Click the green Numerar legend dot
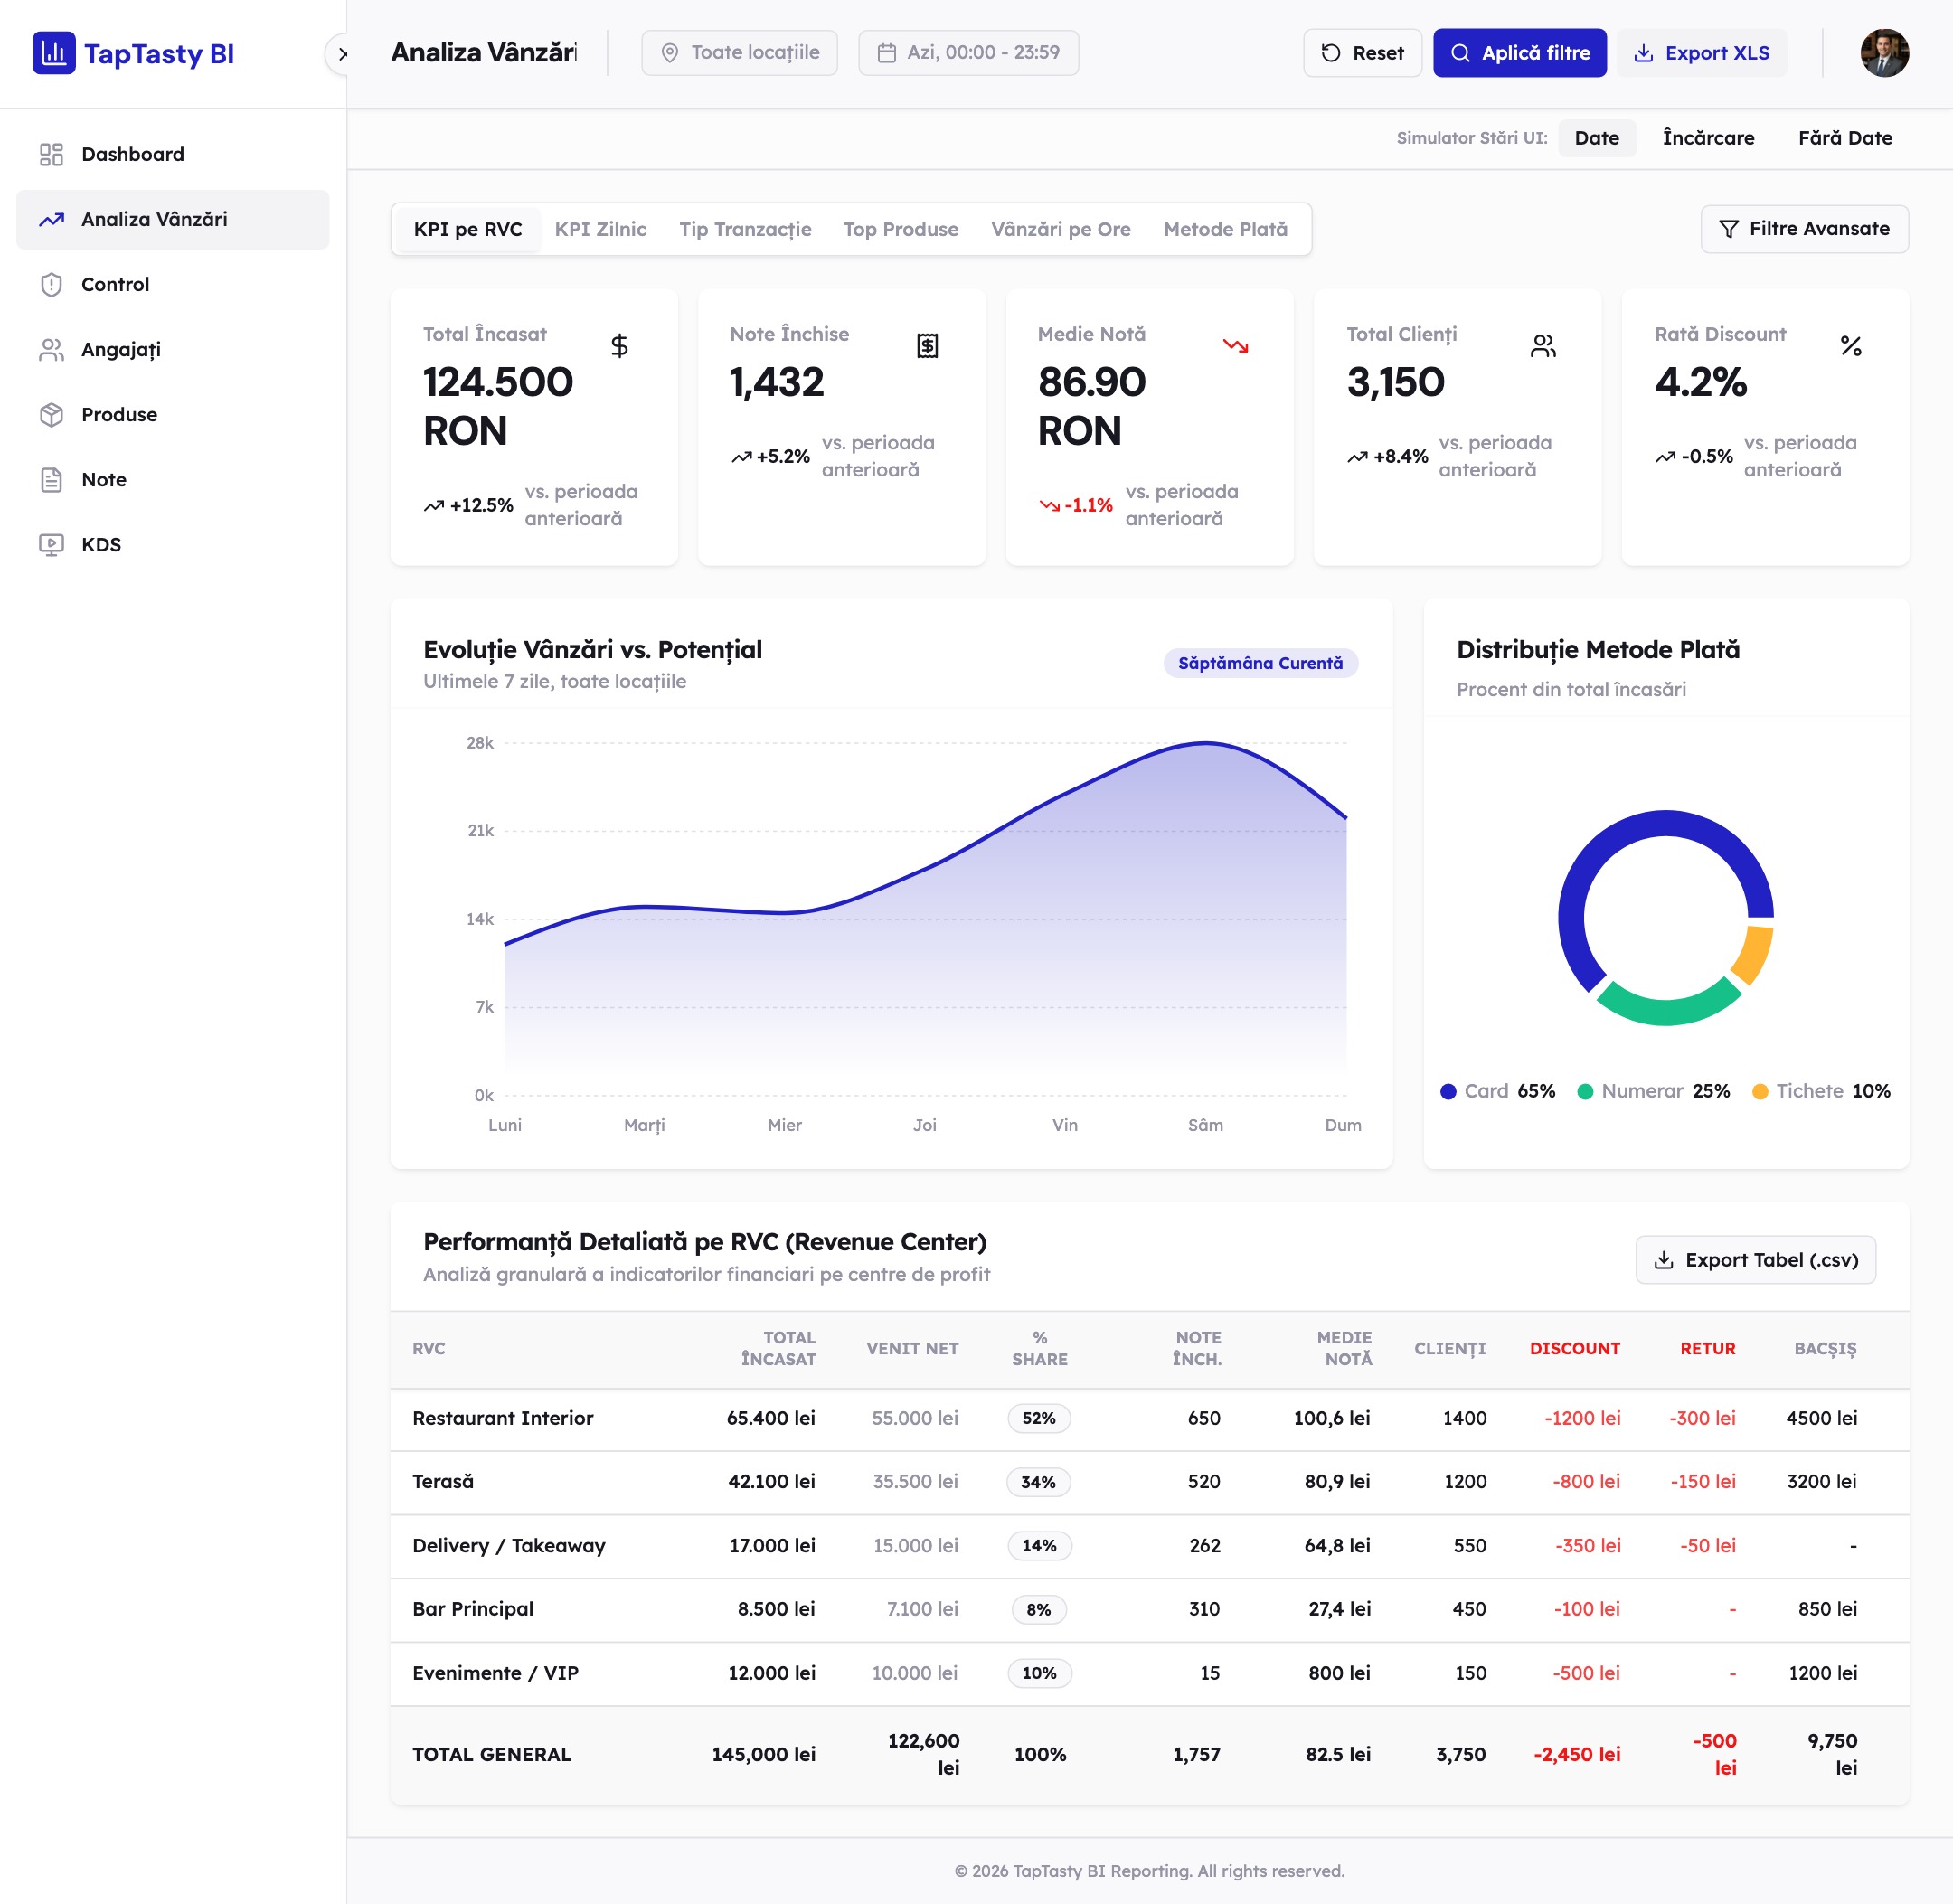The width and height of the screenshot is (1953, 1904). tap(1585, 1091)
